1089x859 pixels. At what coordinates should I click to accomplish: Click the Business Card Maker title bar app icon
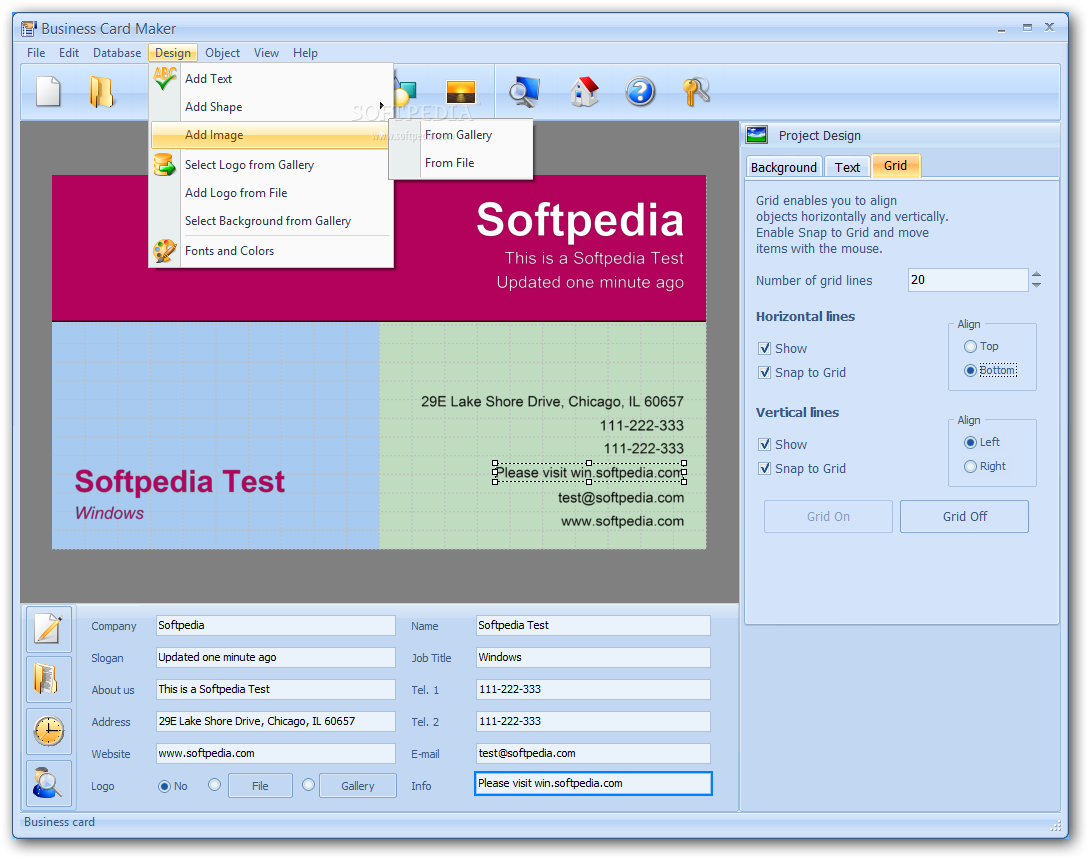[28, 28]
